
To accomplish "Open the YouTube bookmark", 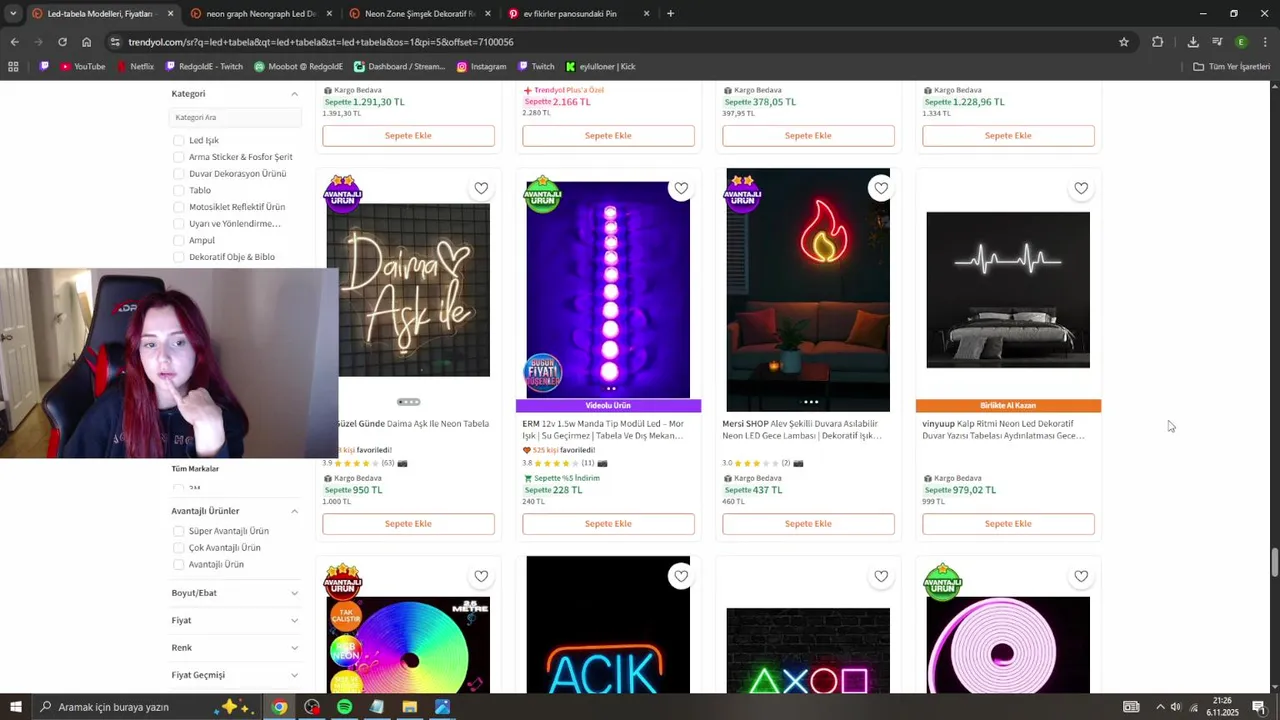I will point(82,67).
